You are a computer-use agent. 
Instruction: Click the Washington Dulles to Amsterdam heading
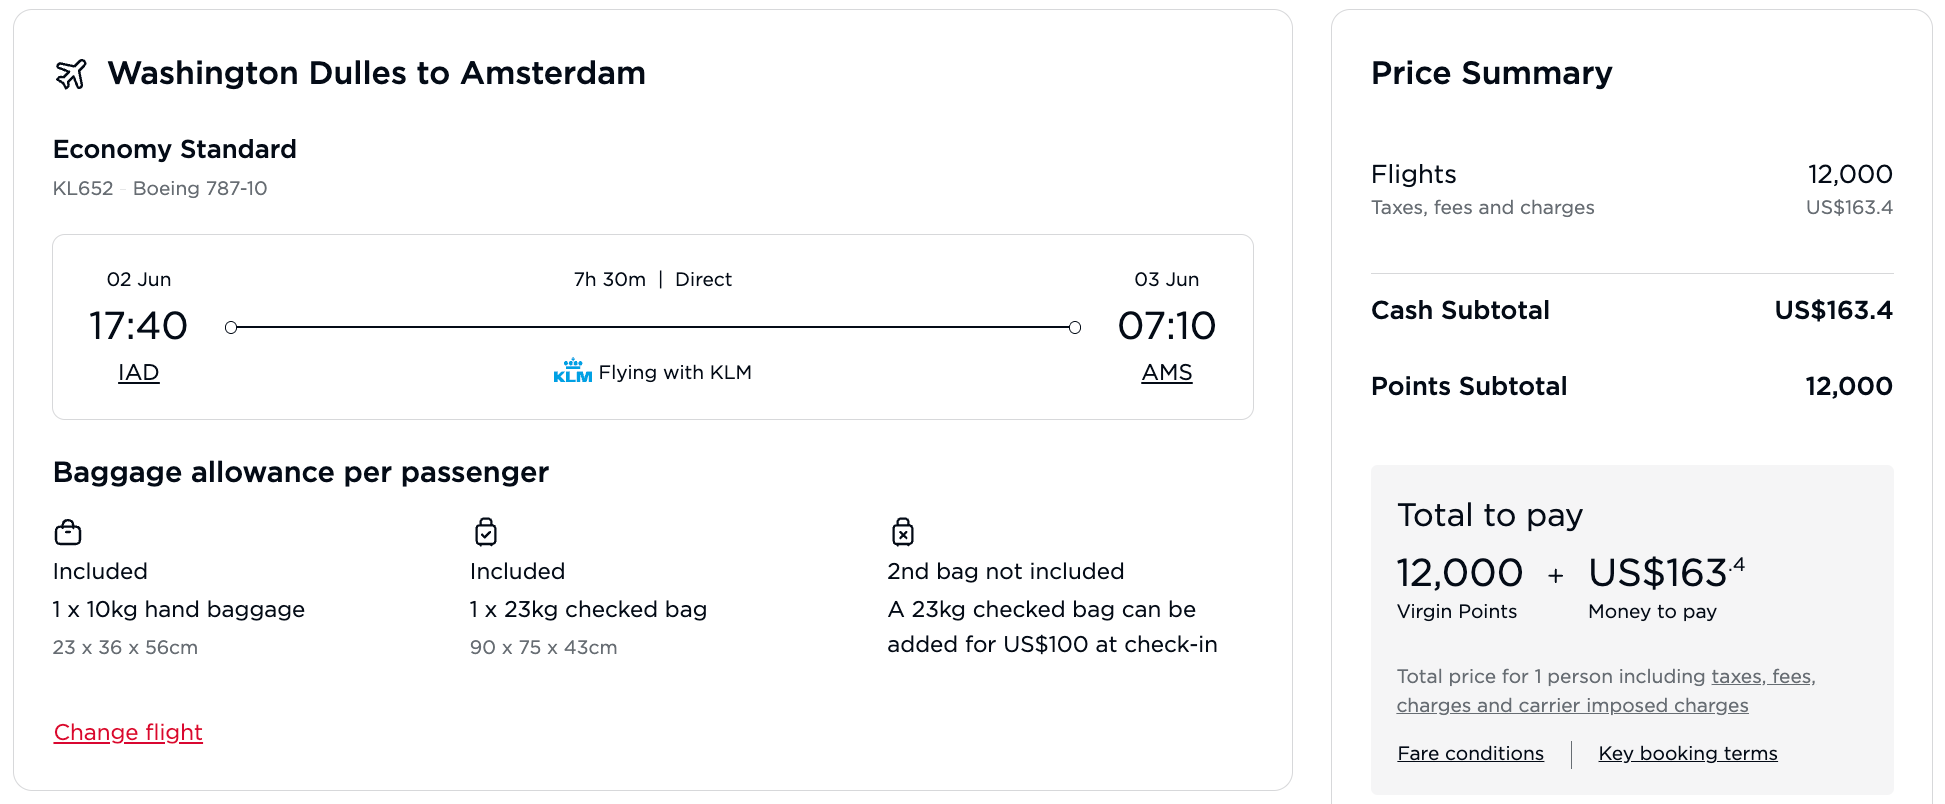pos(376,73)
